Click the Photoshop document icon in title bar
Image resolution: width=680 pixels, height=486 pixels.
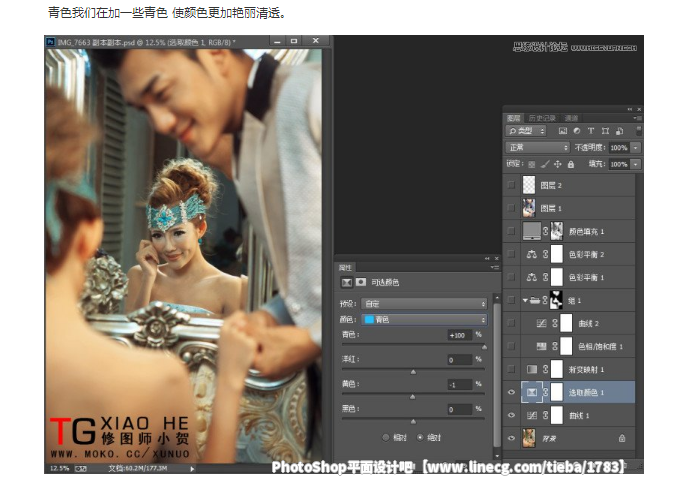click(50, 42)
